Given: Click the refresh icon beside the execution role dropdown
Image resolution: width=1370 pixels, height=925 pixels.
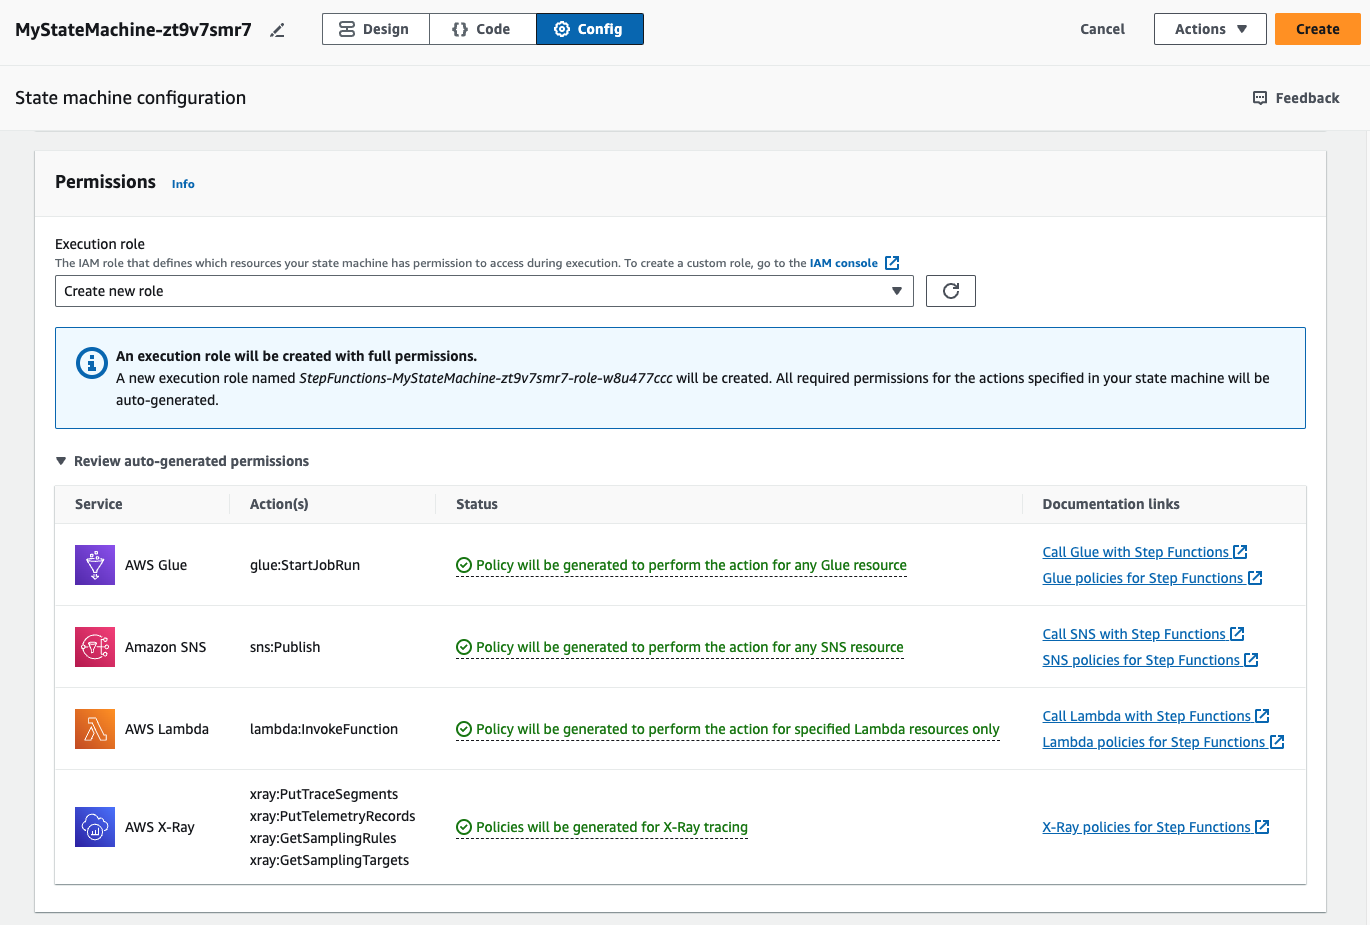Looking at the screenshot, I should point(950,290).
